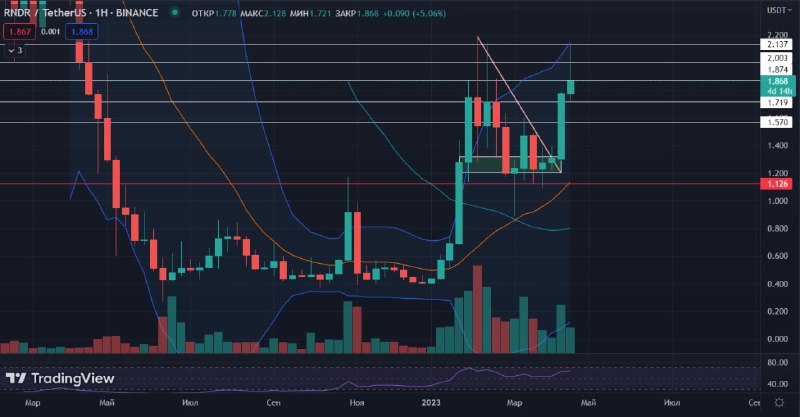Click the Ноя label on time axis
Viewport: 800px width, 417px height.
coord(357,403)
